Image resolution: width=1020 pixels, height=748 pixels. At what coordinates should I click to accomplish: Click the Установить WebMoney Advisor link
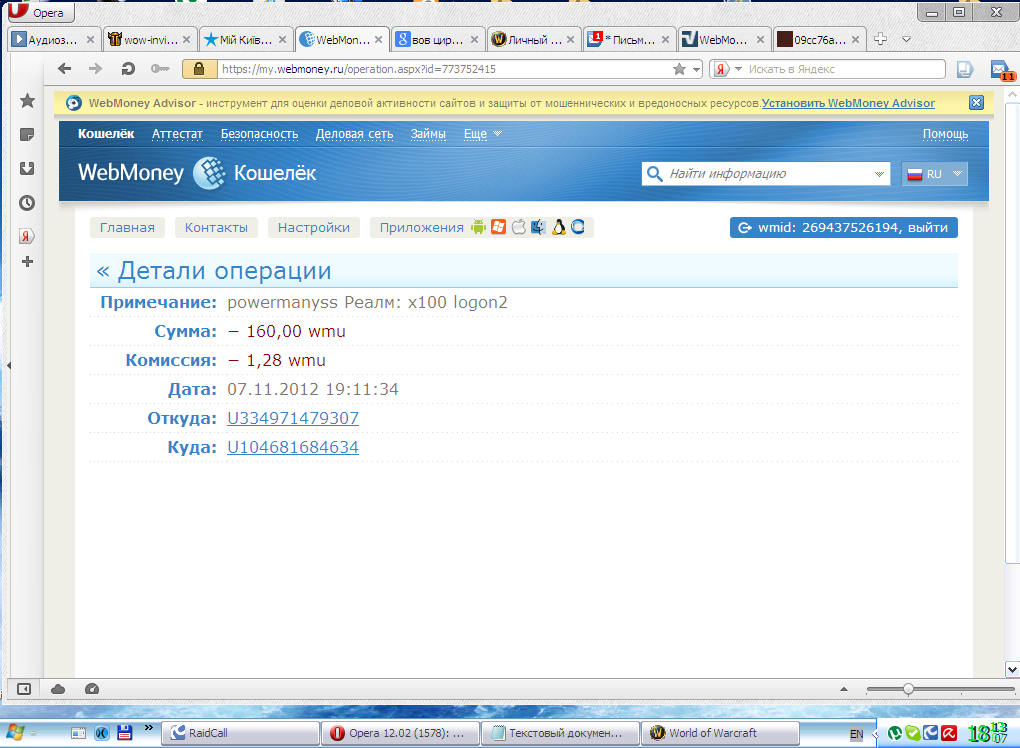[x=848, y=103]
